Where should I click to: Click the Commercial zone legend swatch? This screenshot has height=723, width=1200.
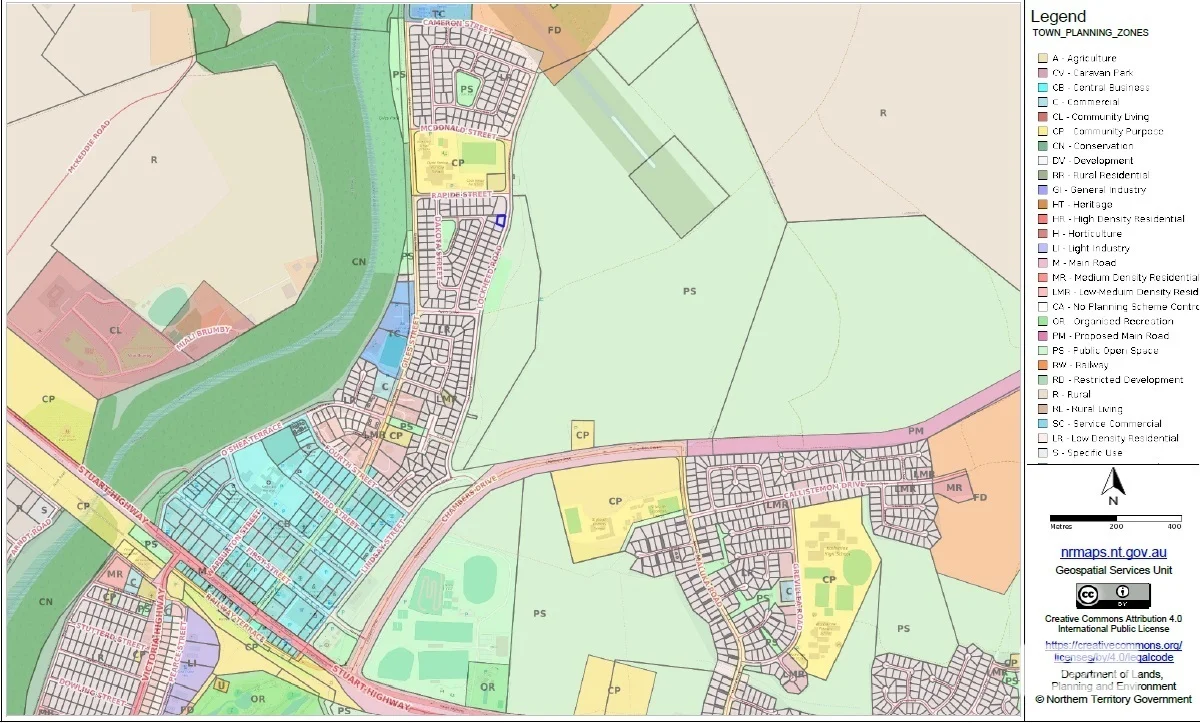coord(1043,102)
